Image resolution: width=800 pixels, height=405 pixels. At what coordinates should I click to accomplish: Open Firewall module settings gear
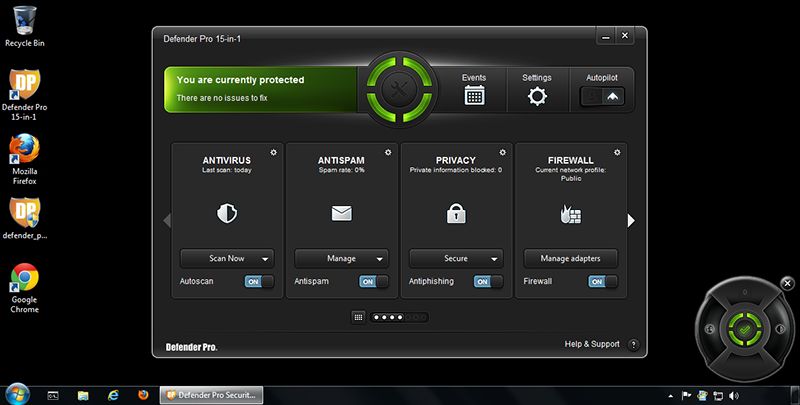(617, 153)
